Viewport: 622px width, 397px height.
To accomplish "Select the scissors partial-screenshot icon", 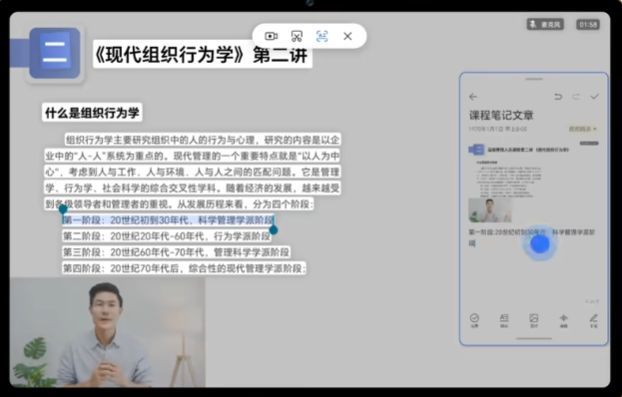I will click(297, 36).
